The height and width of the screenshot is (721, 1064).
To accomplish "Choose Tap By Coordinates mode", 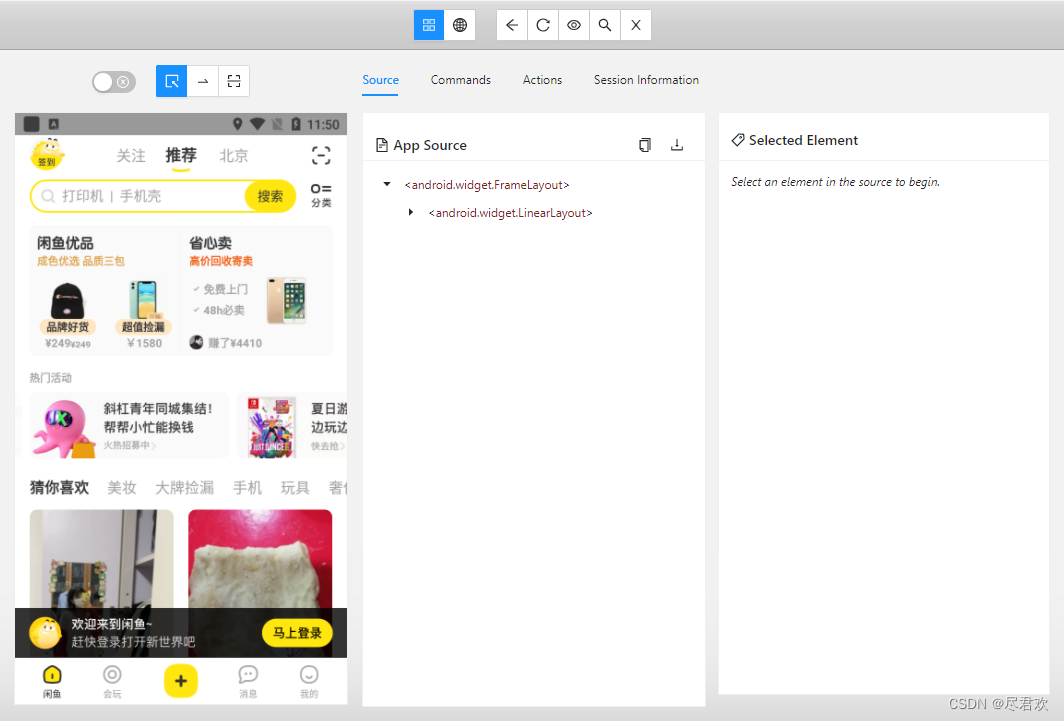I will (x=234, y=81).
